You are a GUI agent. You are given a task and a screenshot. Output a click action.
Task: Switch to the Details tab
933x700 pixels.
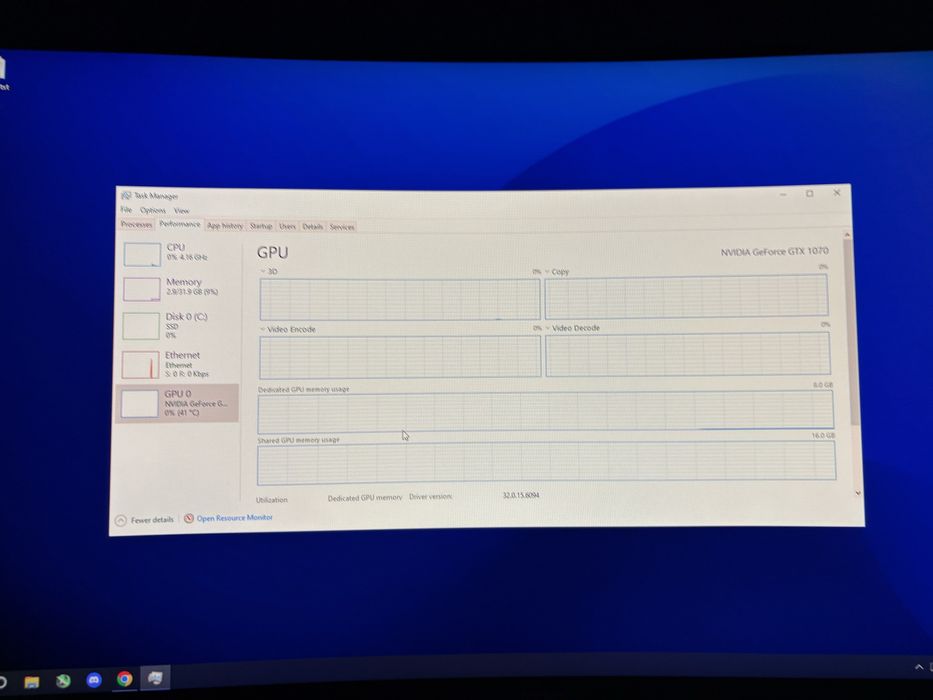(312, 227)
